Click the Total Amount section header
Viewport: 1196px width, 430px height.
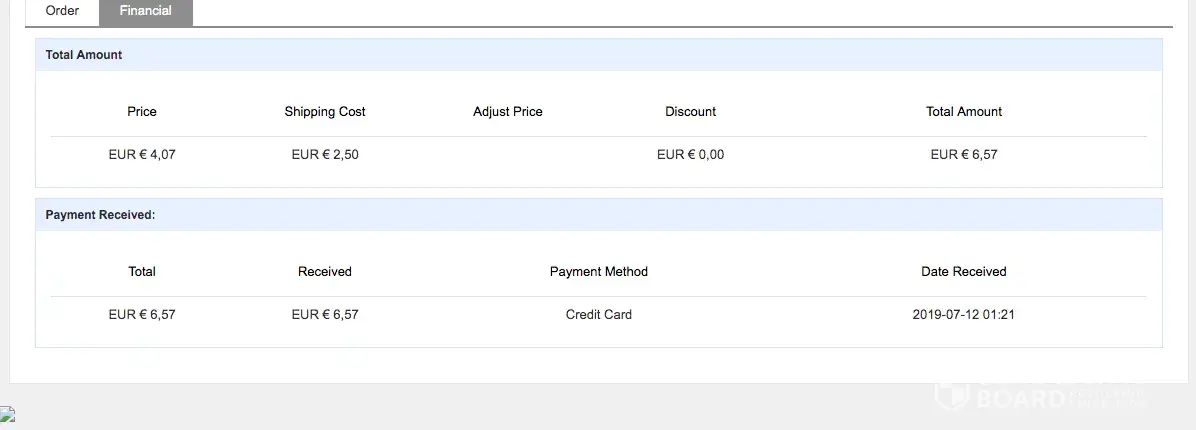coord(84,55)
